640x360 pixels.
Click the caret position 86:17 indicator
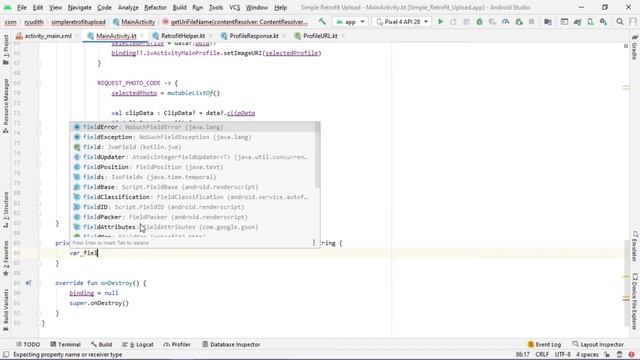click(522, 354)
